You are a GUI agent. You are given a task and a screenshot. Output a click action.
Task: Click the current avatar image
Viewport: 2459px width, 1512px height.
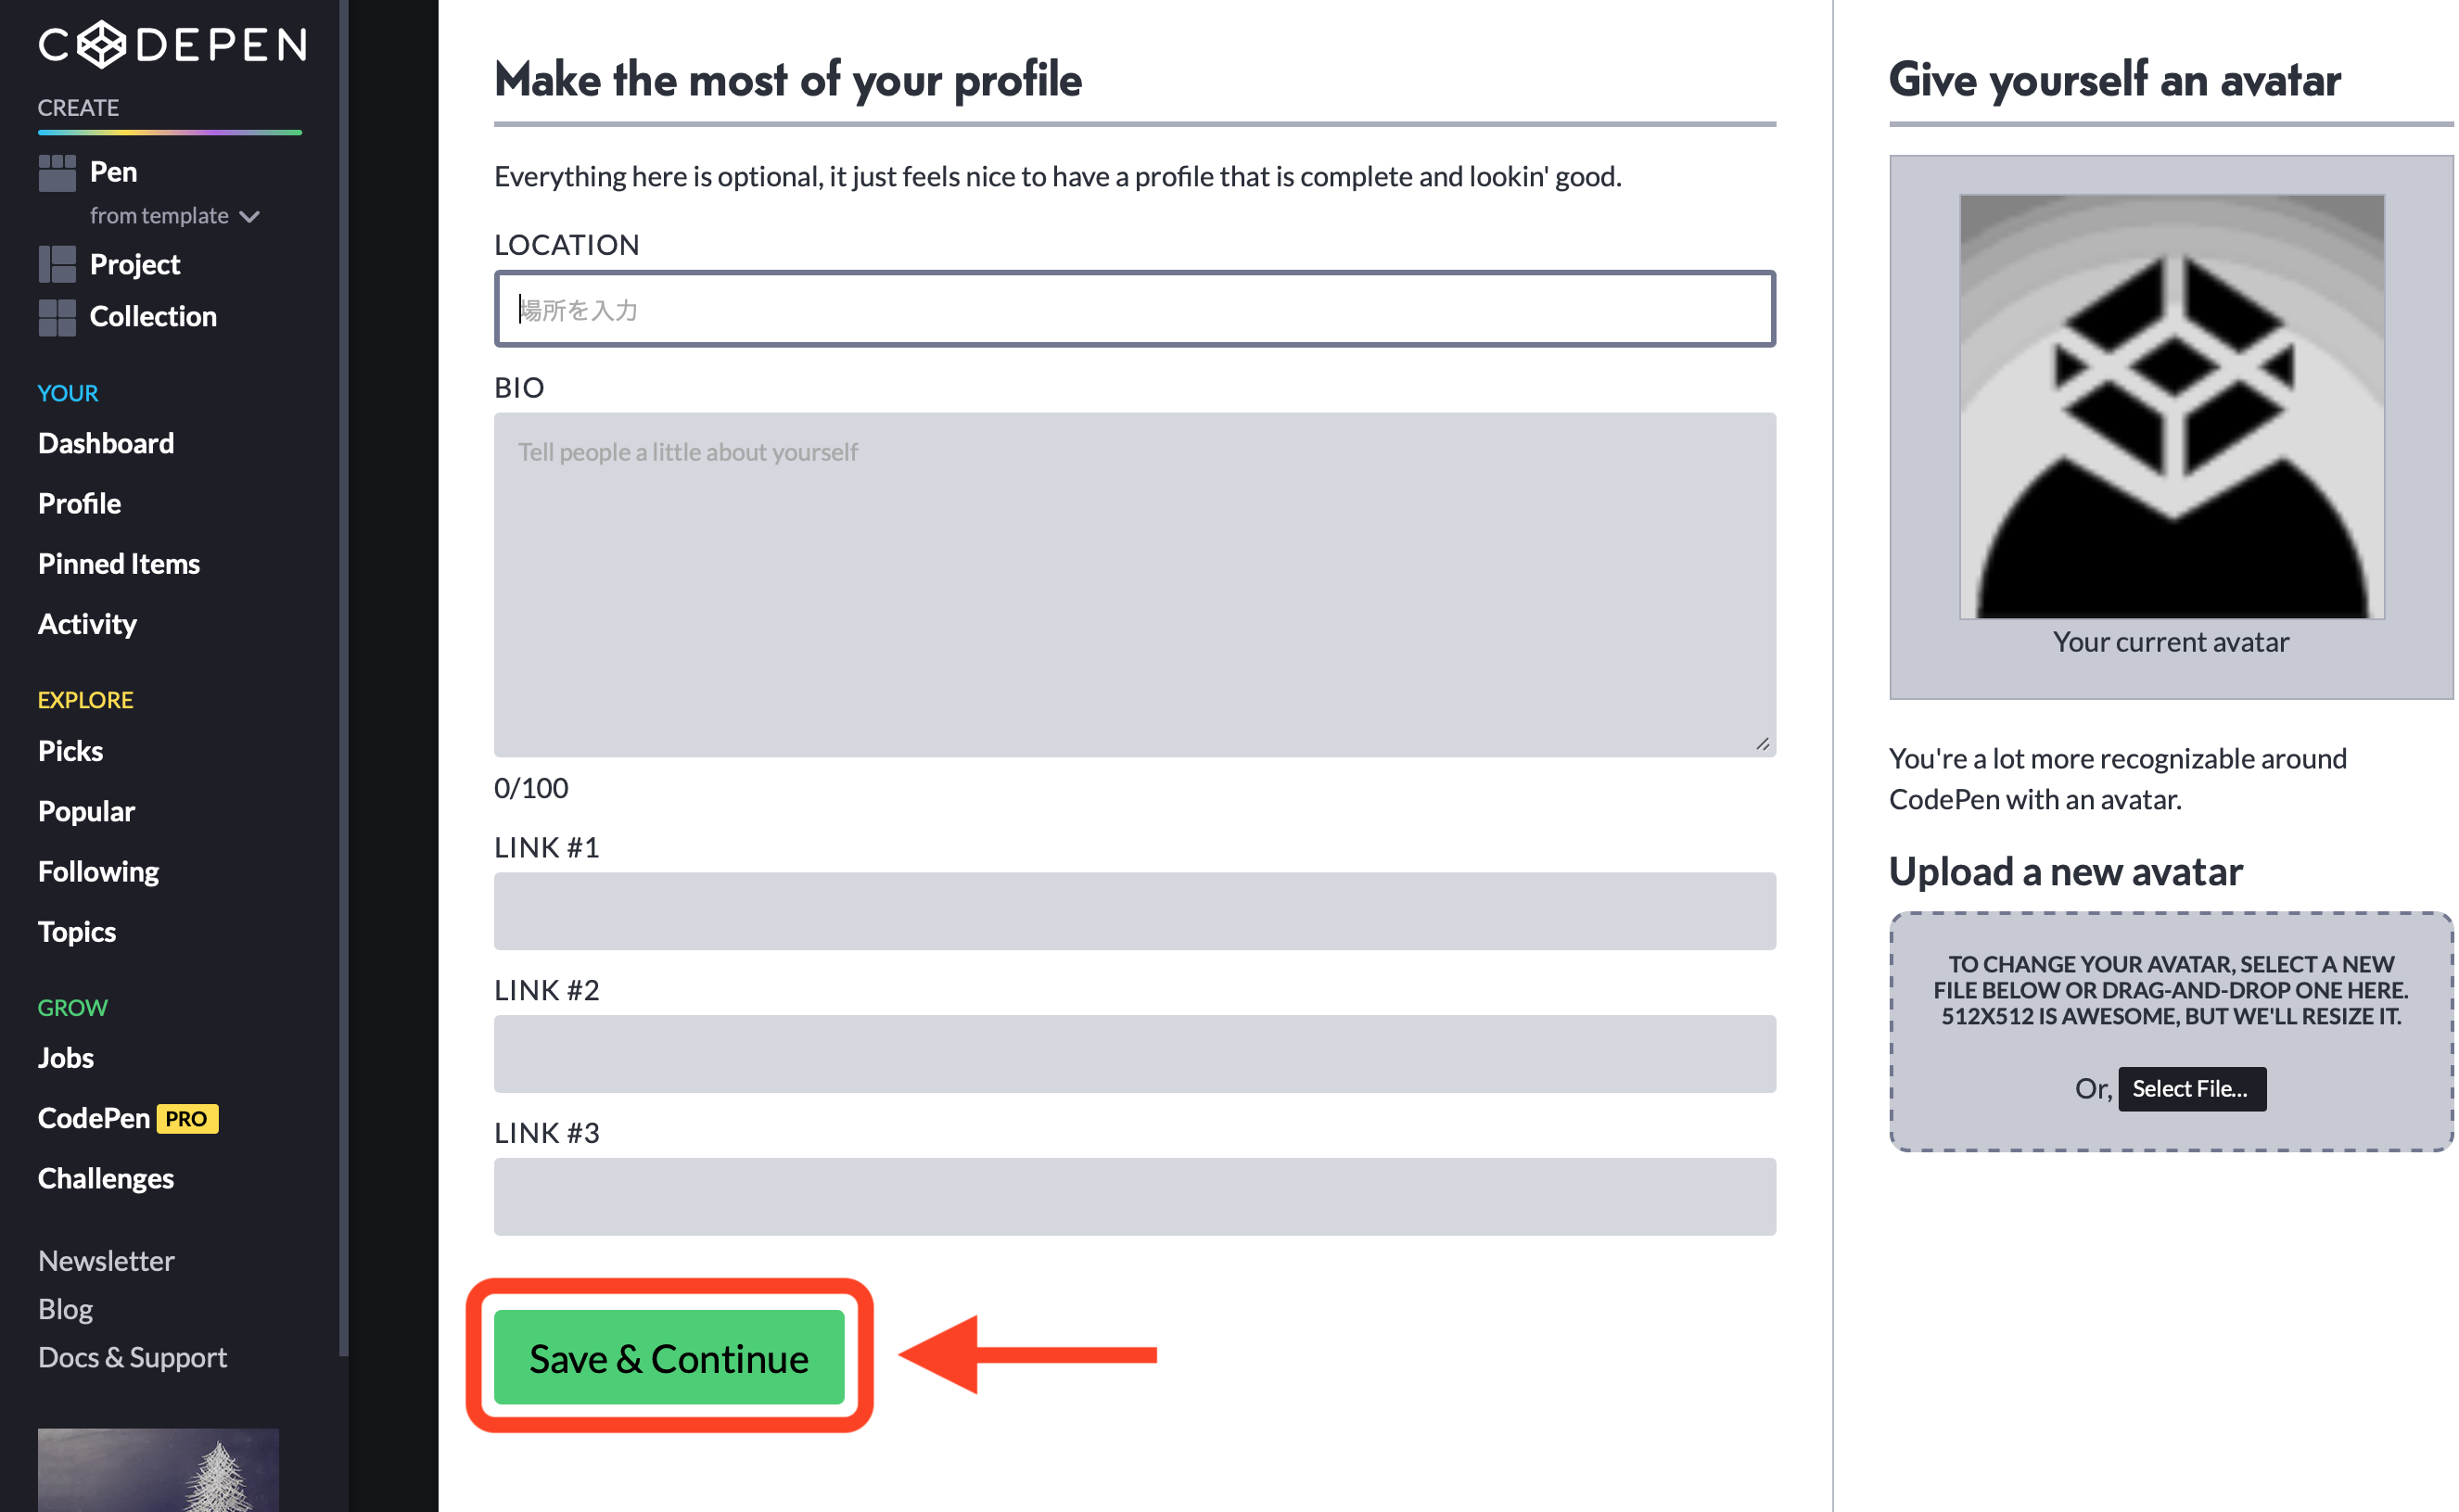coord(2170,406)
